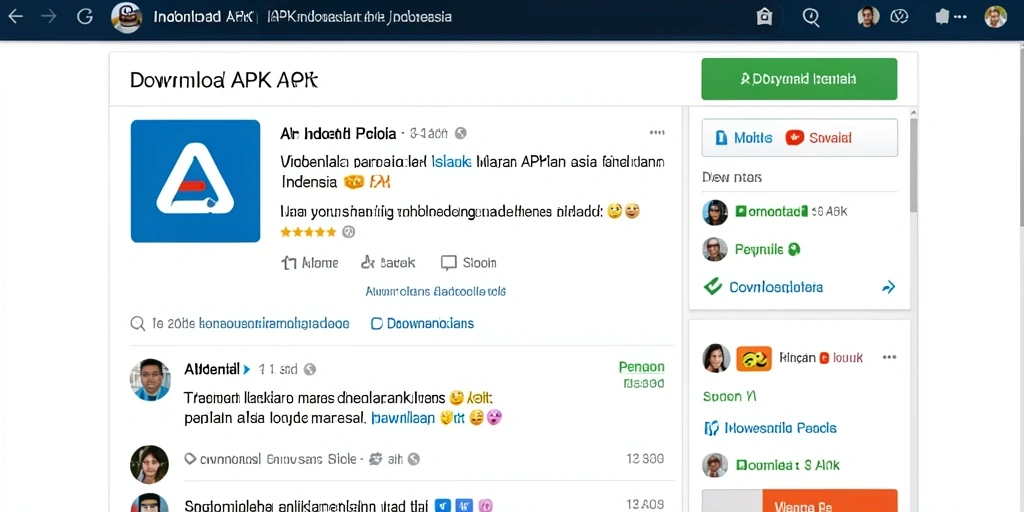Screen dimensions: 1024x512
Task: Open the site avatar logo in top bar
Action: [x=127, y=17]
